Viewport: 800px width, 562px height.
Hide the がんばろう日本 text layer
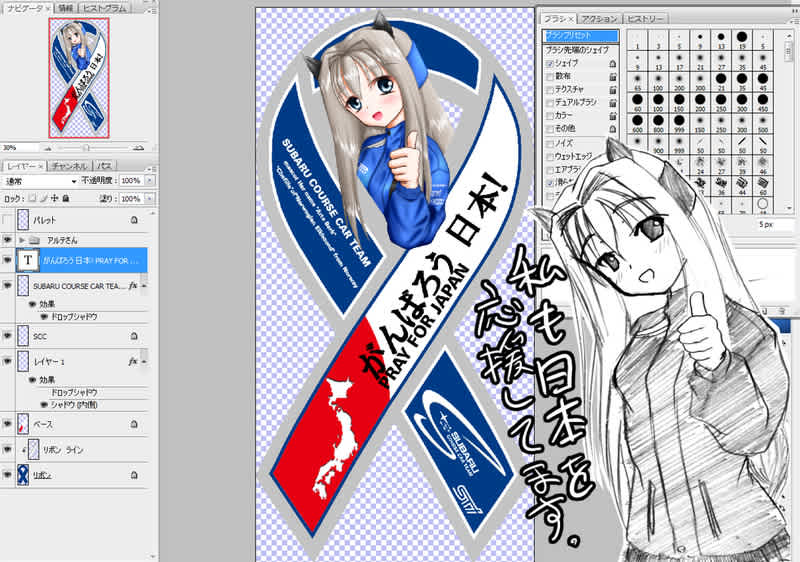click(7, 260)
